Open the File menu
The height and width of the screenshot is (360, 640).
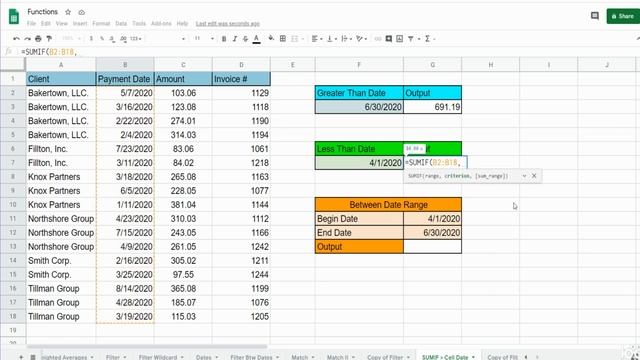[31, 24]
